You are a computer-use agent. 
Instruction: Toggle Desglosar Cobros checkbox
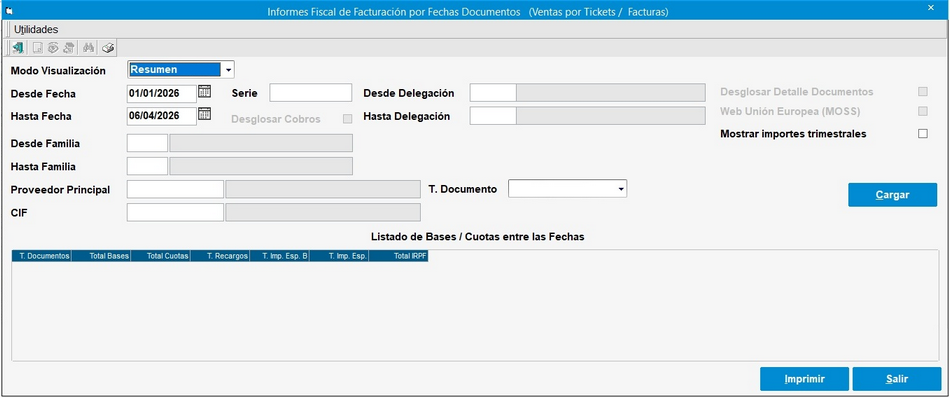tap(347, 119)
